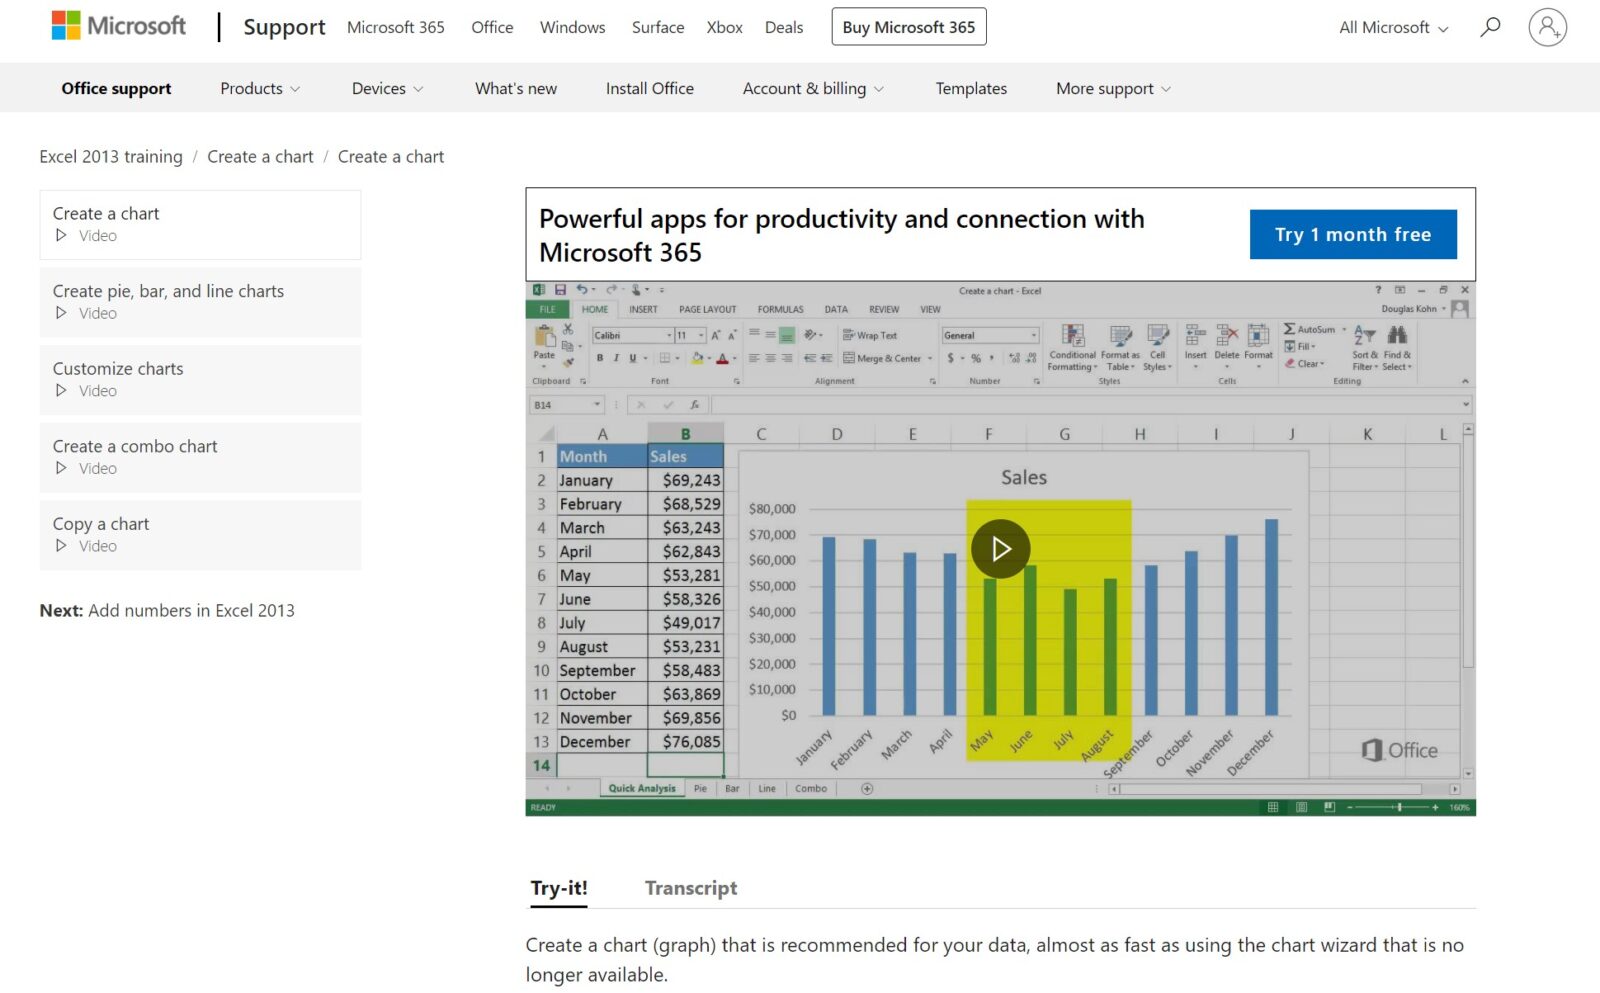The width and height of the screenshot is (1600, 993).
Task: Select the Combo sheet tab
Action: [811, 788]
